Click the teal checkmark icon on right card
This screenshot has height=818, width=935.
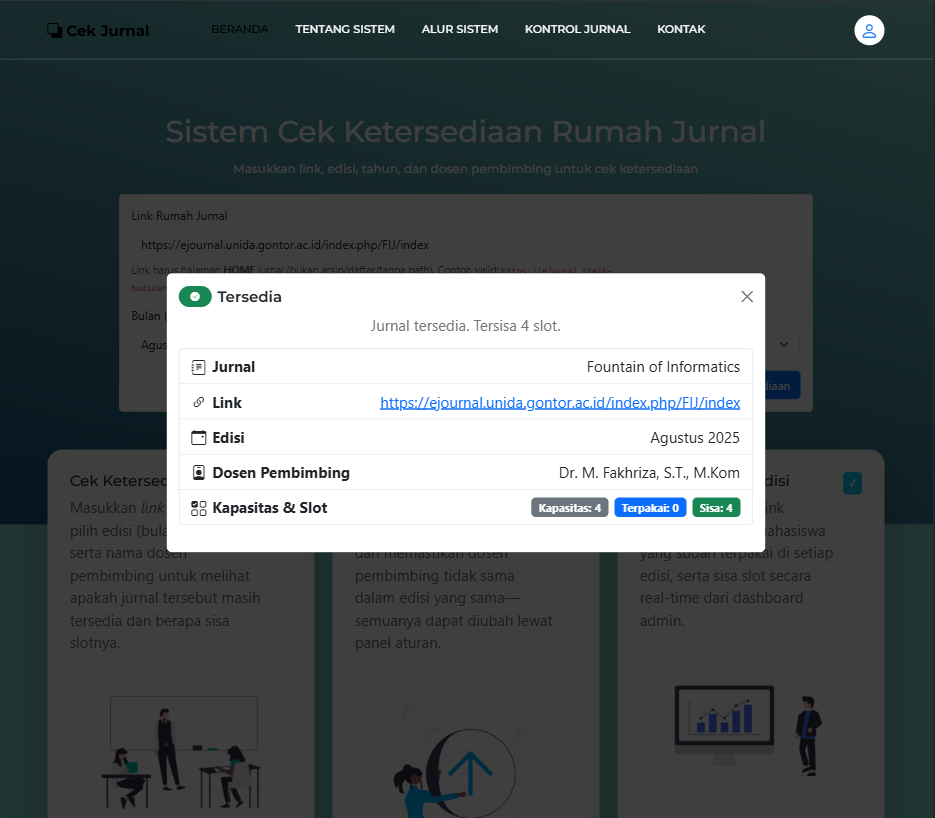tap(852, 483)
